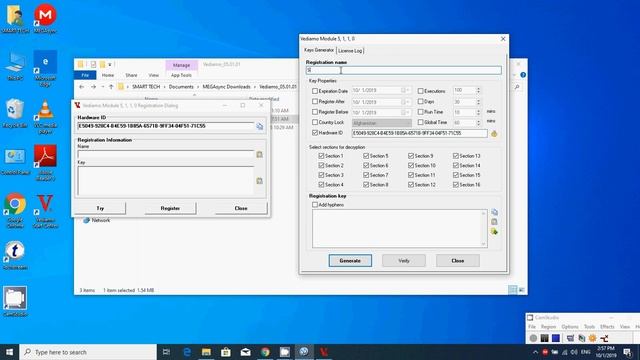This screenshot has width=640, height=360.
Task: Open Quick Access Toolbar dropdown in Explorer
Action: point(110,64)
